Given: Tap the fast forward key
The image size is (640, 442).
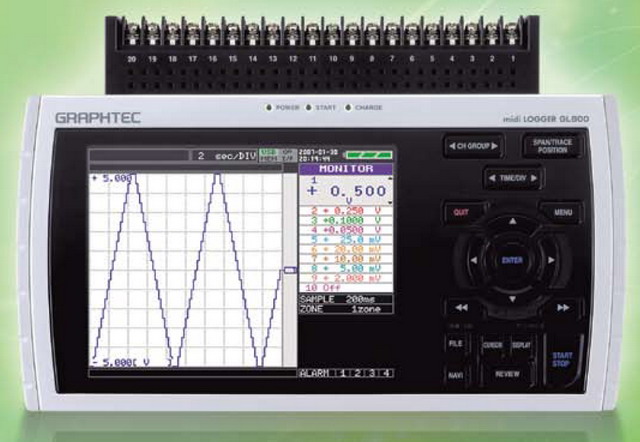Looking at the screenshot, I should pyautogui.click(x=563, y=307).
